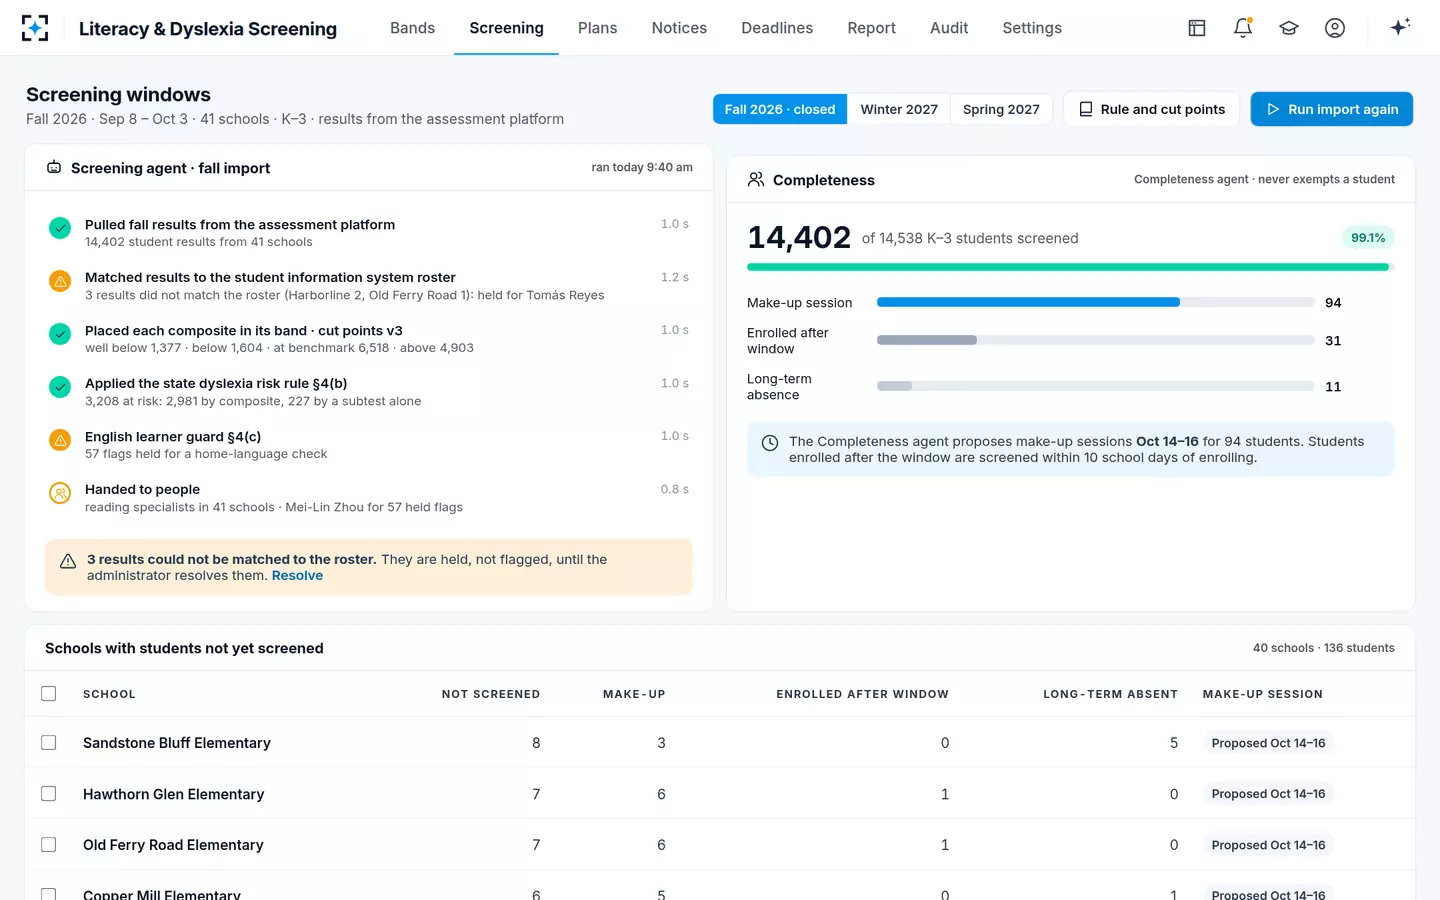
Task: Click Run import again
Action: pos(1332,109)
